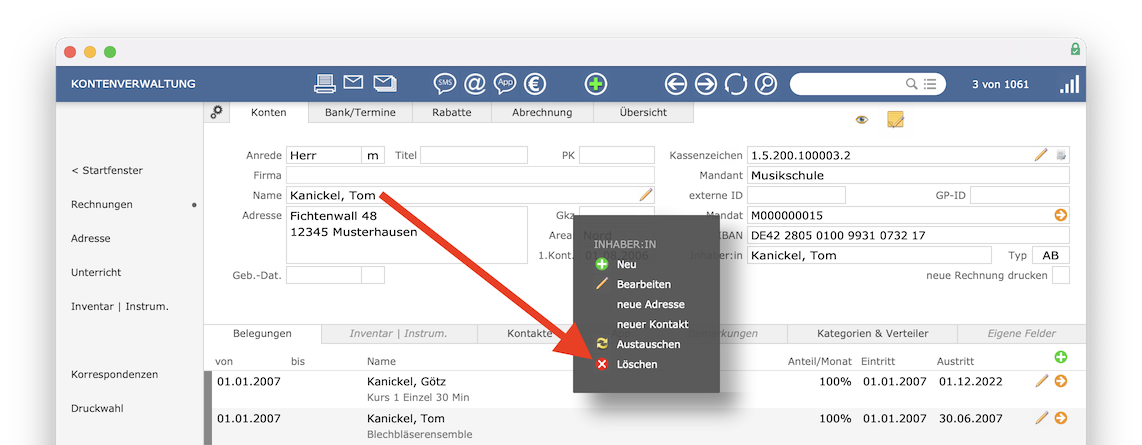Click the signal bars status icon
This screenshot has width=1142, height=445.
tap(1069, 84)
